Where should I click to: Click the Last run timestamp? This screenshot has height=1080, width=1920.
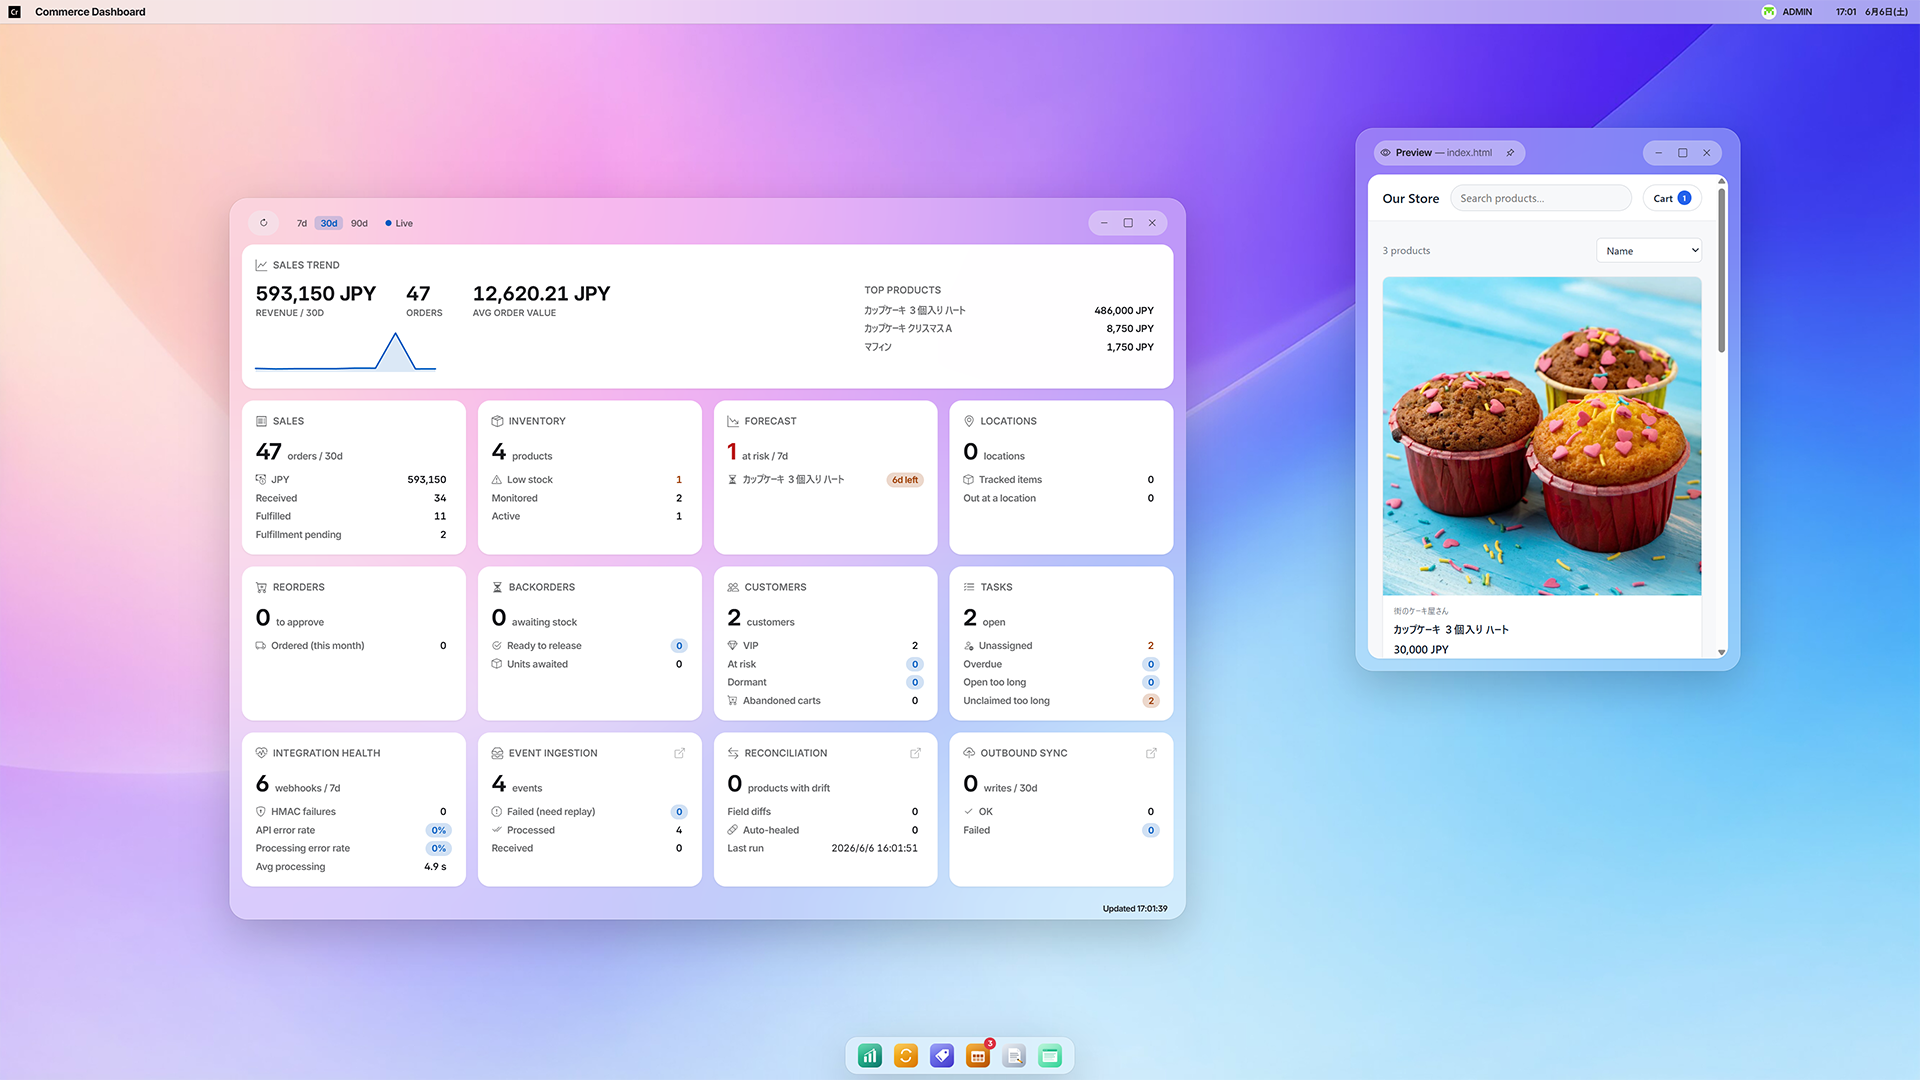(874, 848)
